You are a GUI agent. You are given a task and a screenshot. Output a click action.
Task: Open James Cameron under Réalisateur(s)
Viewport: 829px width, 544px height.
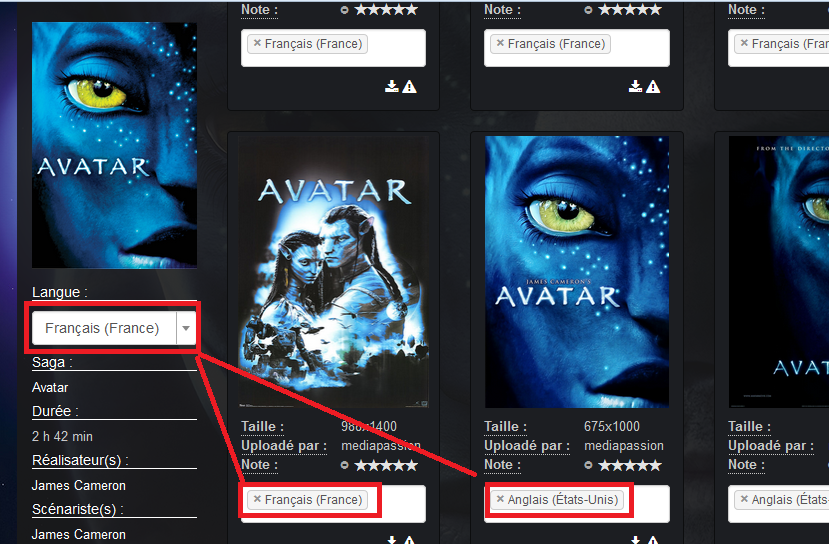[79, 485]
